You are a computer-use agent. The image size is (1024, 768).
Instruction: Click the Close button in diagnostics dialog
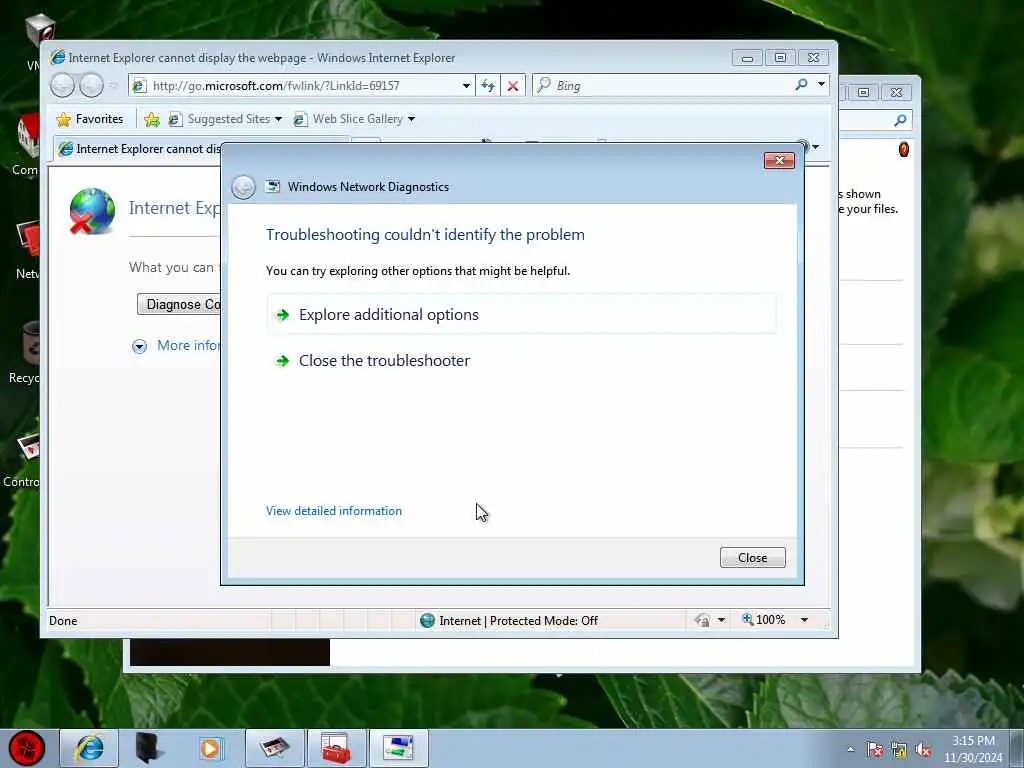coord(752,558)
